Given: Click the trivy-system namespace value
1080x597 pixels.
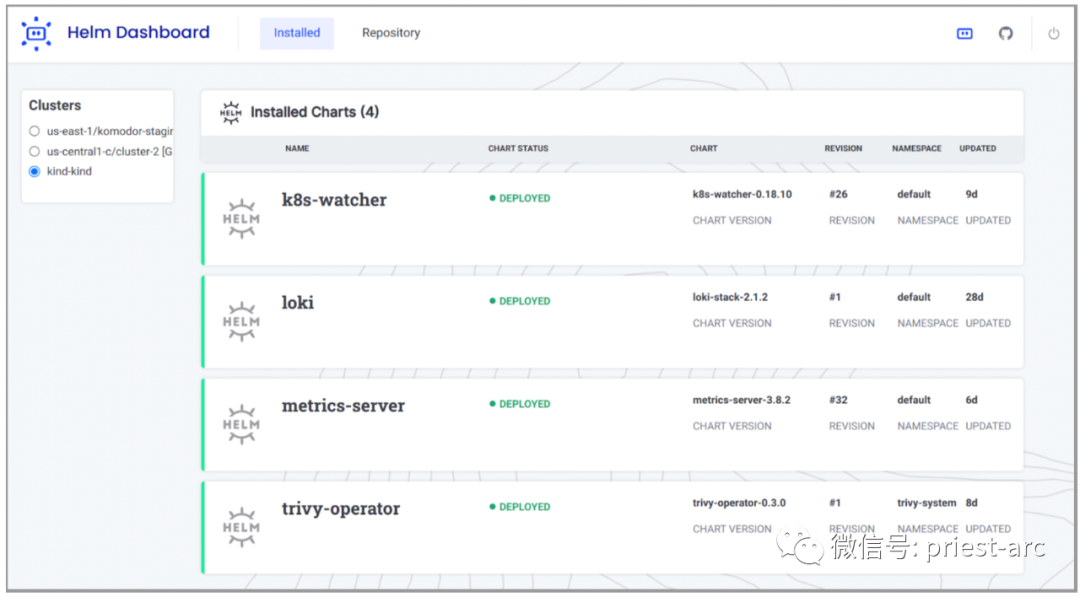Looking at the screenshot, I should tap(926, 503).
